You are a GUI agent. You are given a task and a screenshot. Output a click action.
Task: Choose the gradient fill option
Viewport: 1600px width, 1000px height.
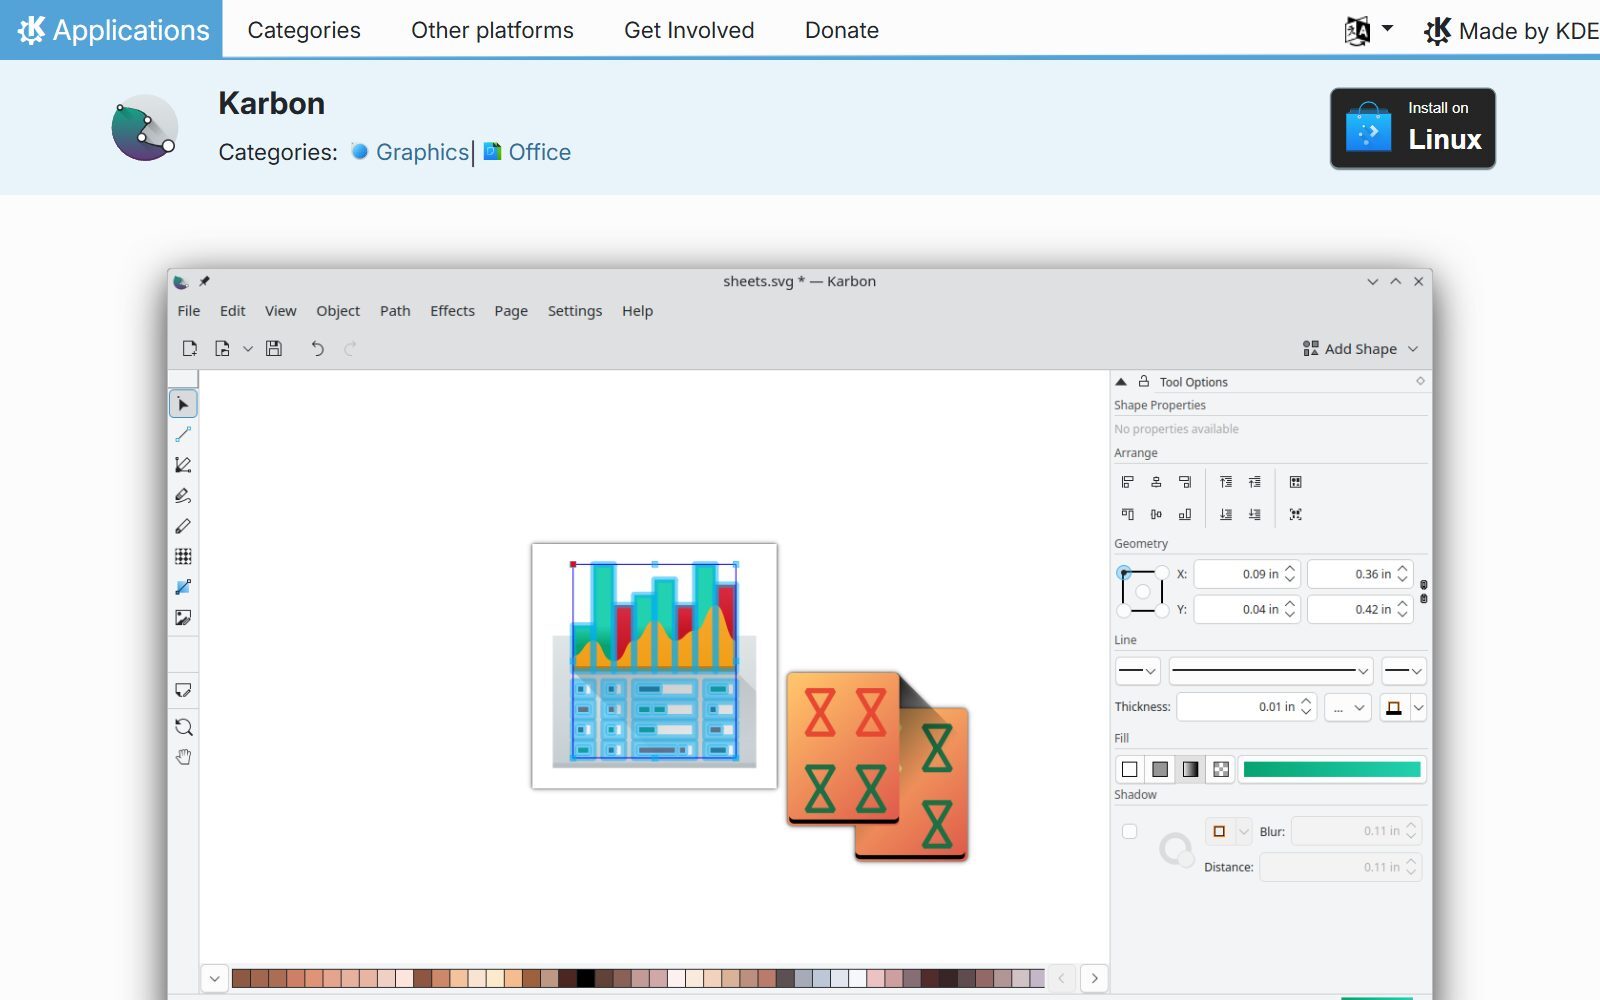point(1190,769)
